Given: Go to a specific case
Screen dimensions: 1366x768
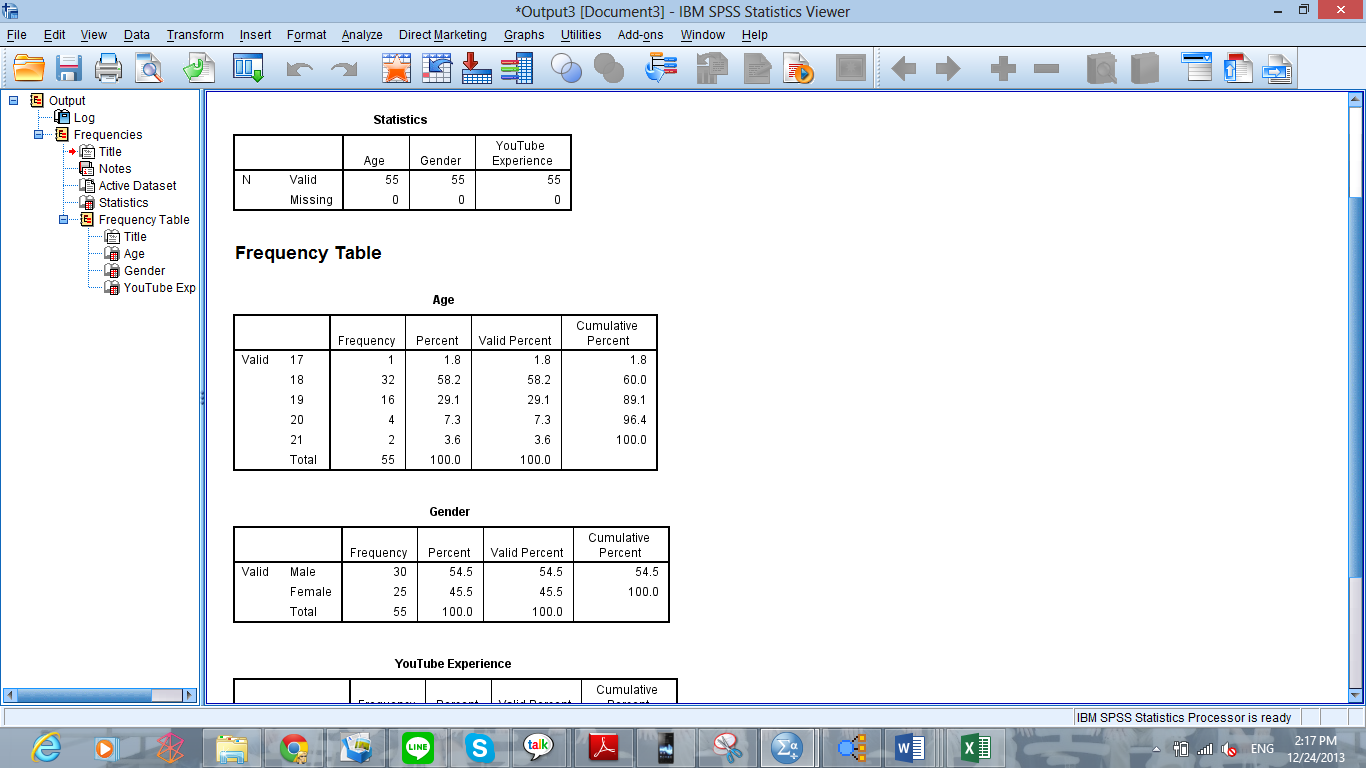Looking at the screenshot, I should tap(436, 68).
